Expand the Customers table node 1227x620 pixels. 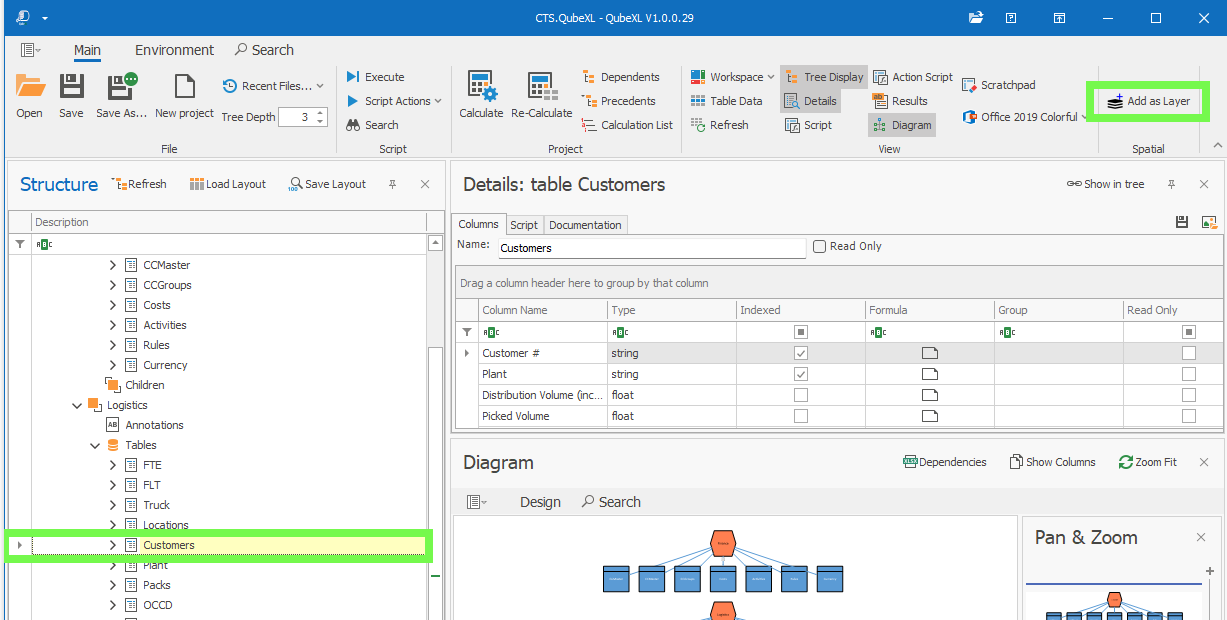113,545
